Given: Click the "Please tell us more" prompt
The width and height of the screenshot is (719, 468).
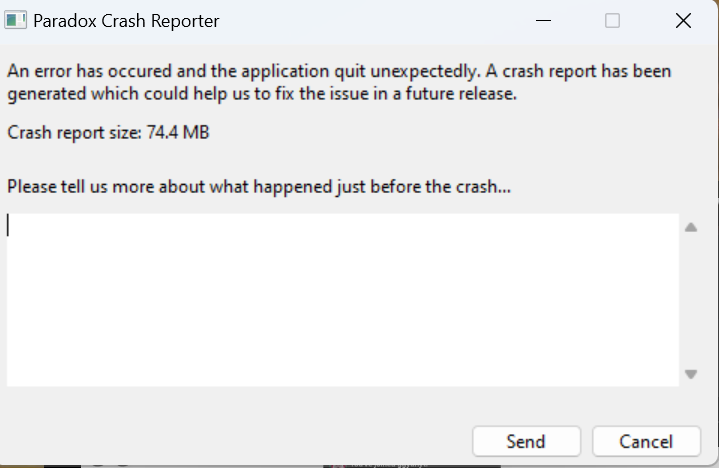Looking at the screenshot, I should 259,187.
